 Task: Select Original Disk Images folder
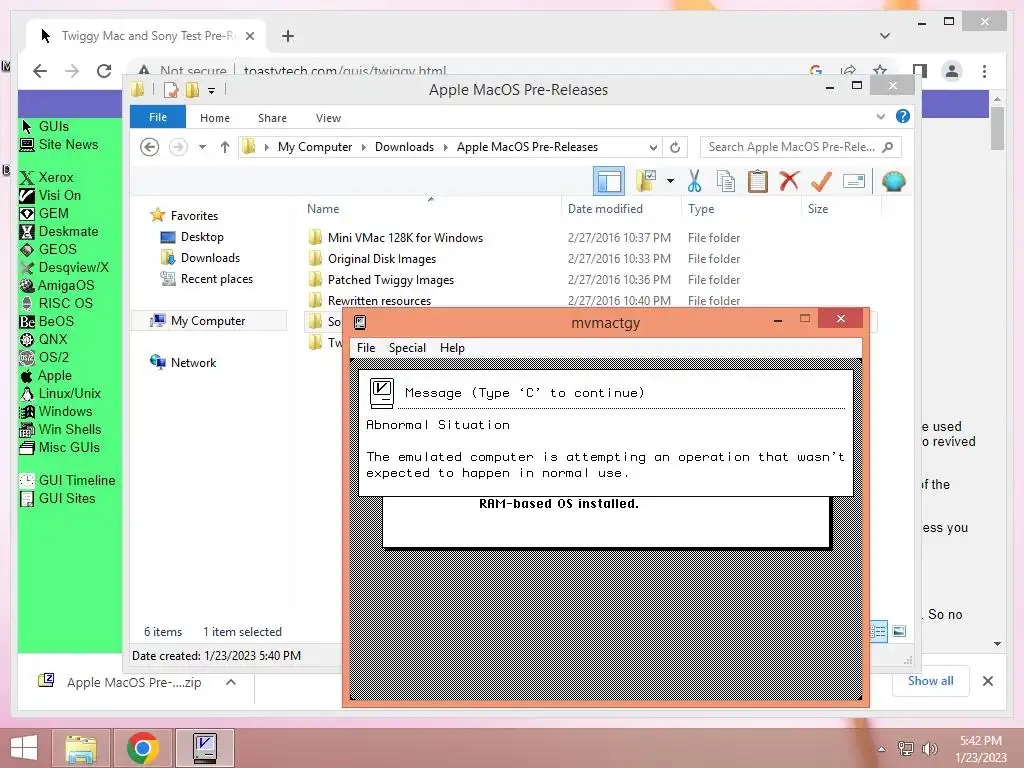click(x=381, y=259)
